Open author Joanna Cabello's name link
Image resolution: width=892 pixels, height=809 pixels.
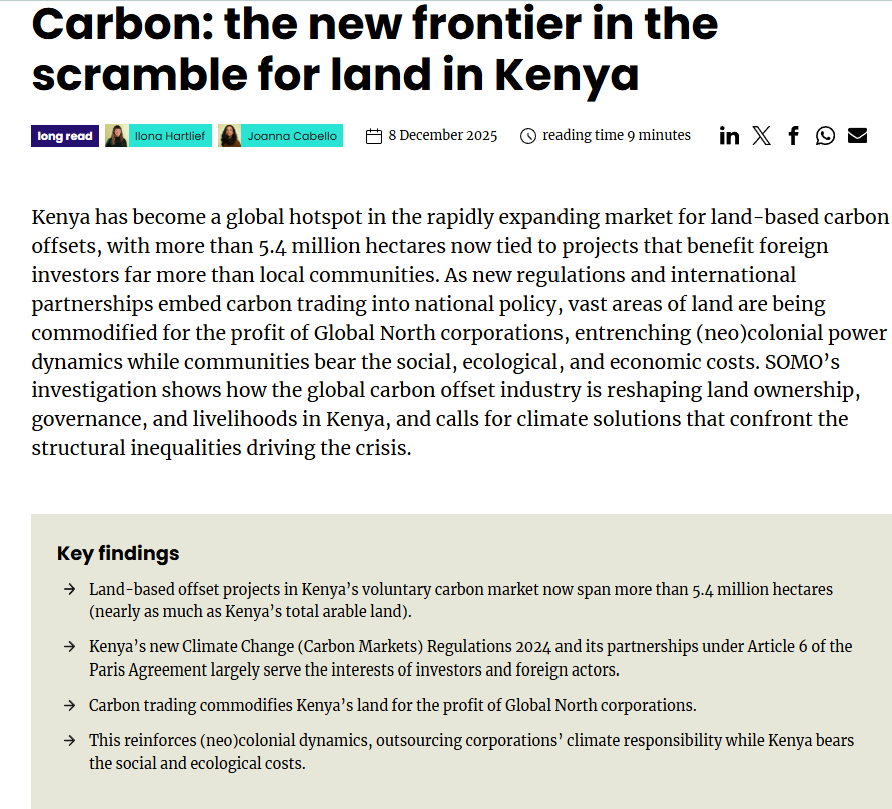click(292, 136)
